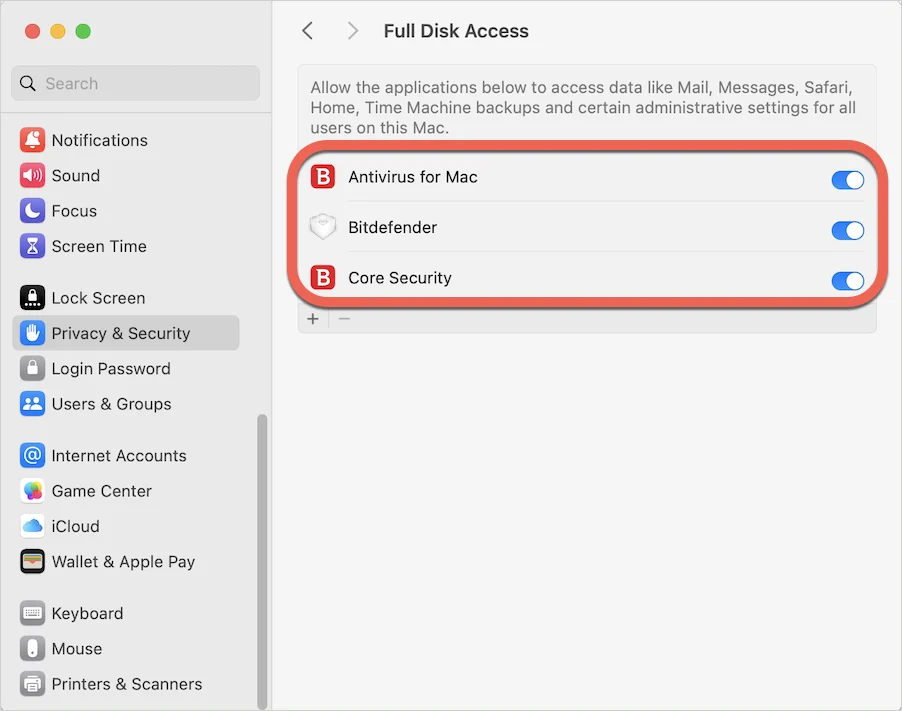
Task: Click the search magnifier icon
Action: tap(28, 83)
